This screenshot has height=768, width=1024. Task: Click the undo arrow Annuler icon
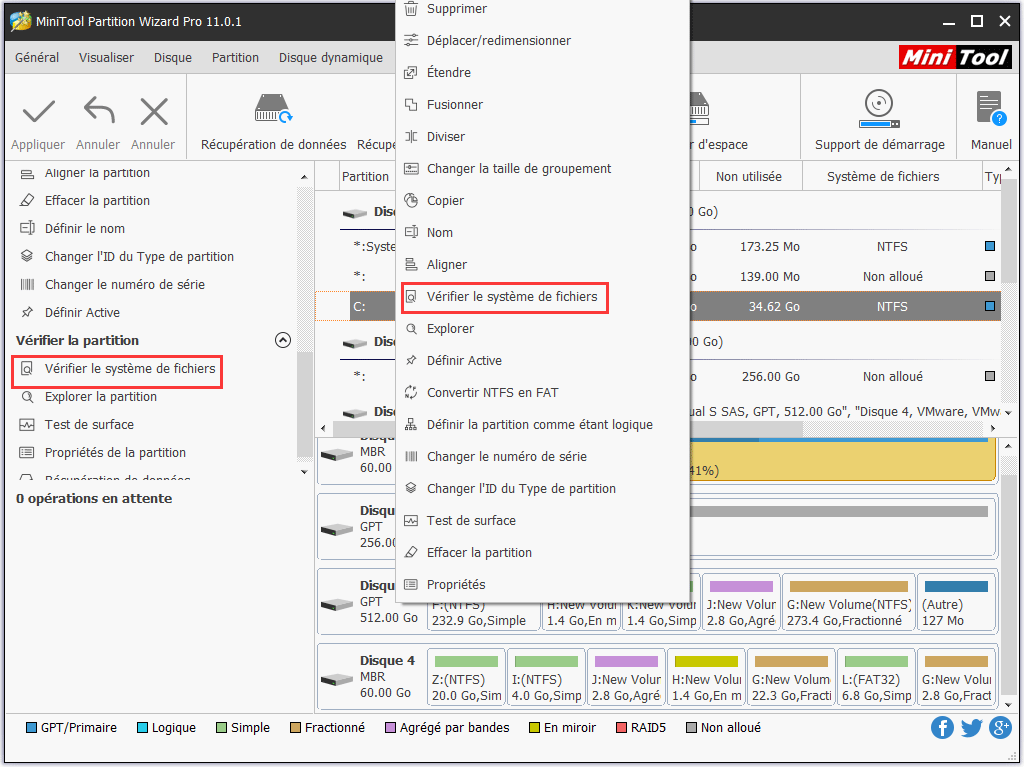[x=99, y=110]
